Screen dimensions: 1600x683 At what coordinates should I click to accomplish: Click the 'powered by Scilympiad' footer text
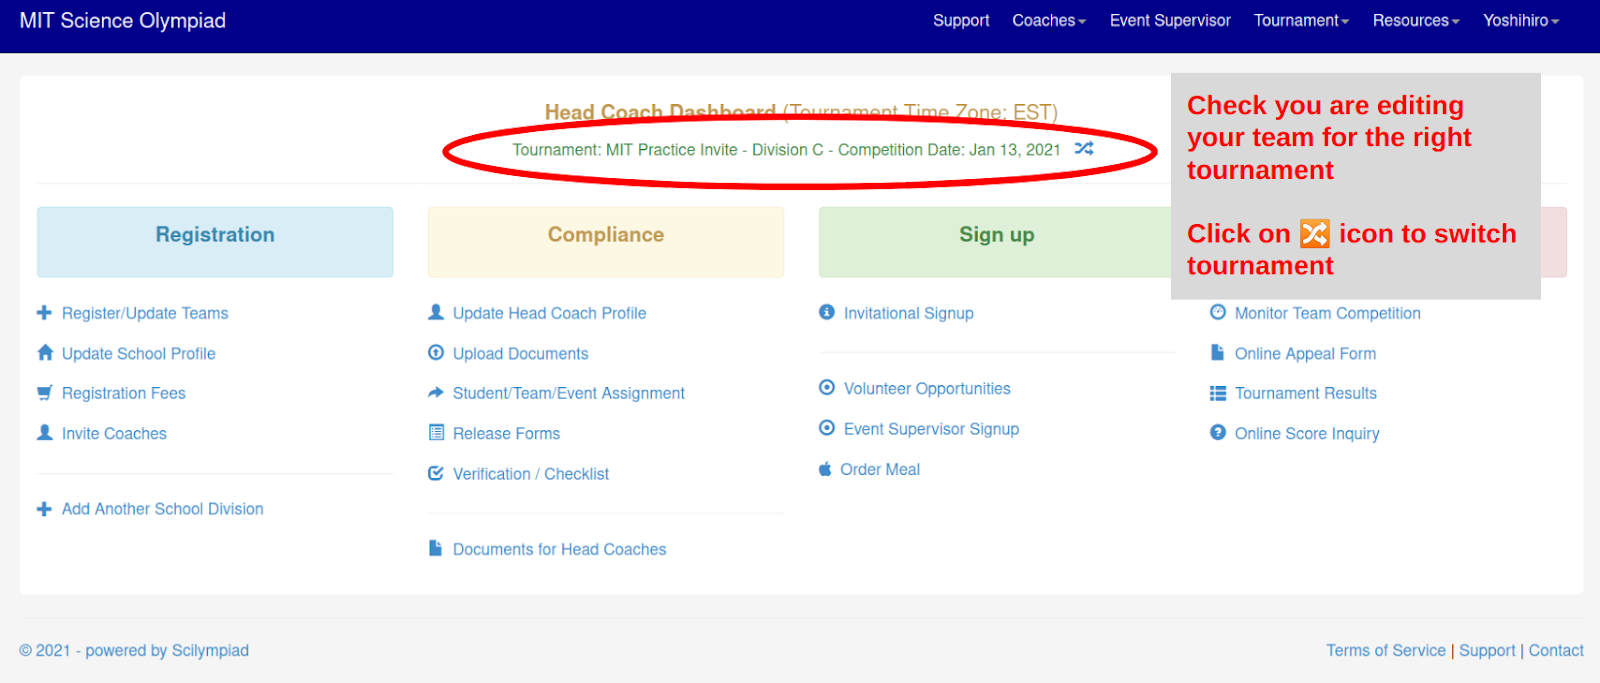coord(167,650)
